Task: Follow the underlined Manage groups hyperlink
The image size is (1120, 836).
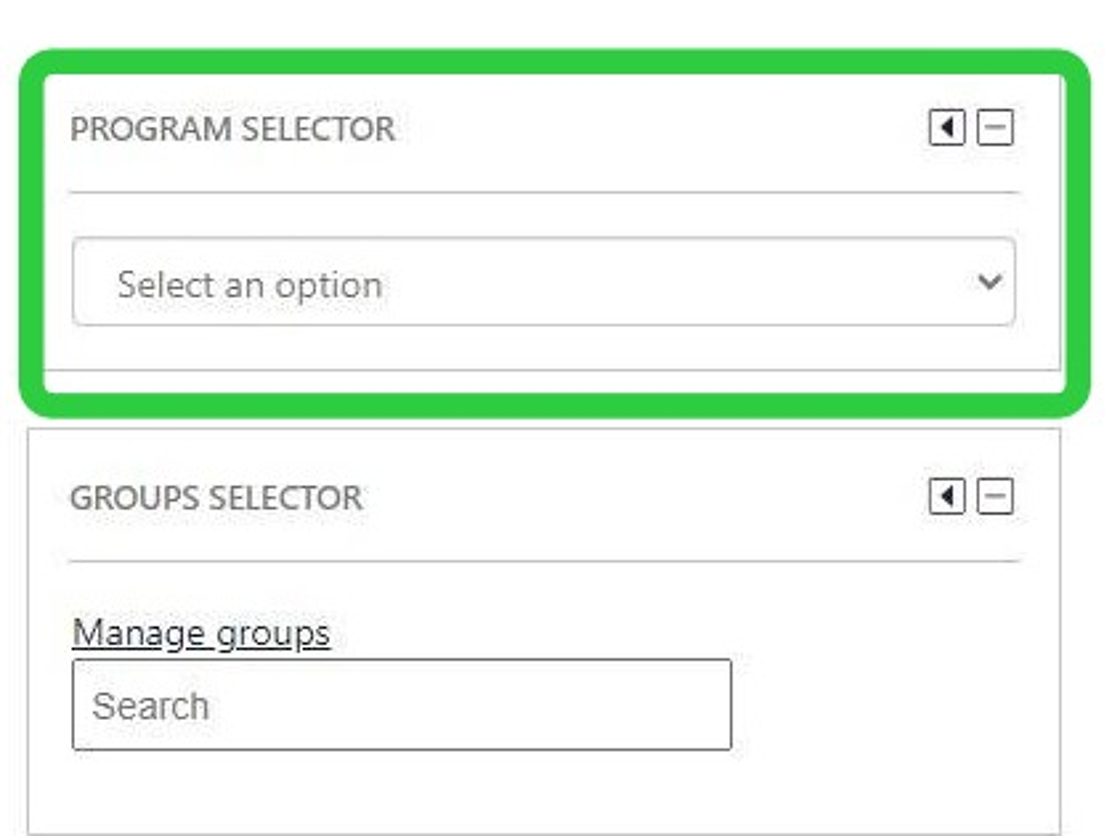Action: pos(201,633)
